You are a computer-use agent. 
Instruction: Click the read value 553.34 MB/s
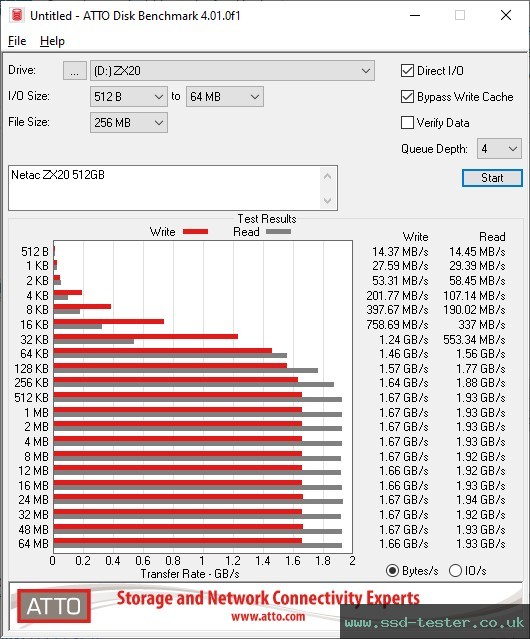[474, 339]
